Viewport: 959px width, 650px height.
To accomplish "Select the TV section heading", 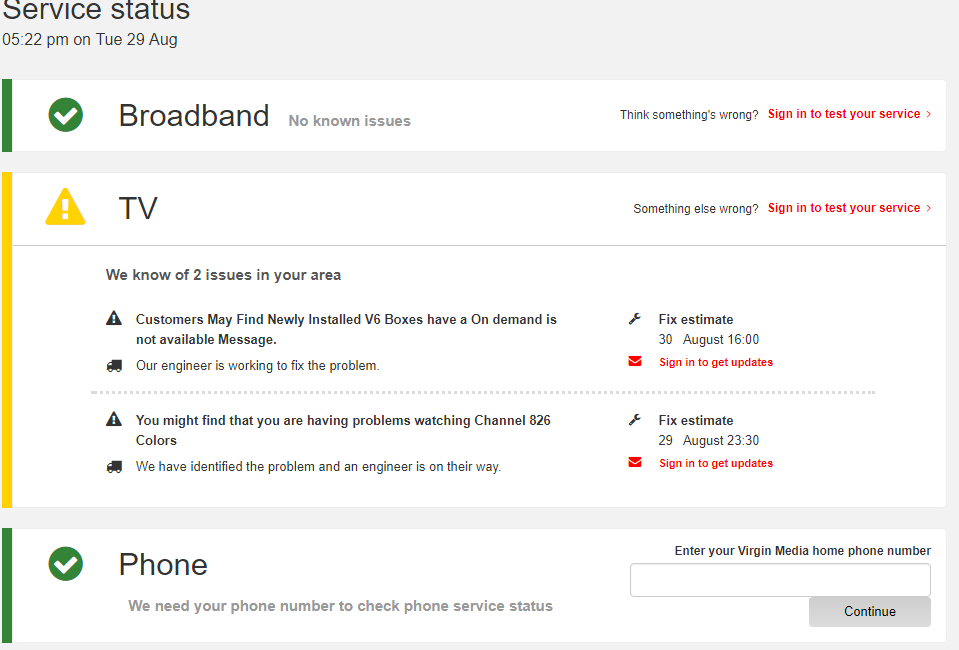I will tap(138, 208).
